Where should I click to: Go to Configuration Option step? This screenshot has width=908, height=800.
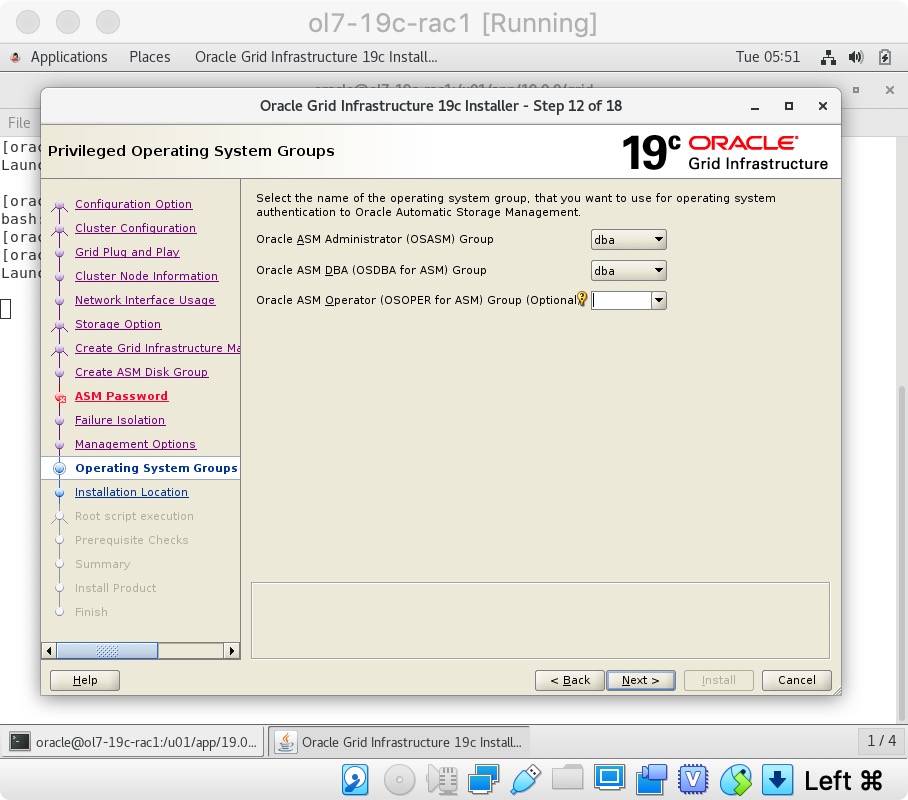[133, 204]
